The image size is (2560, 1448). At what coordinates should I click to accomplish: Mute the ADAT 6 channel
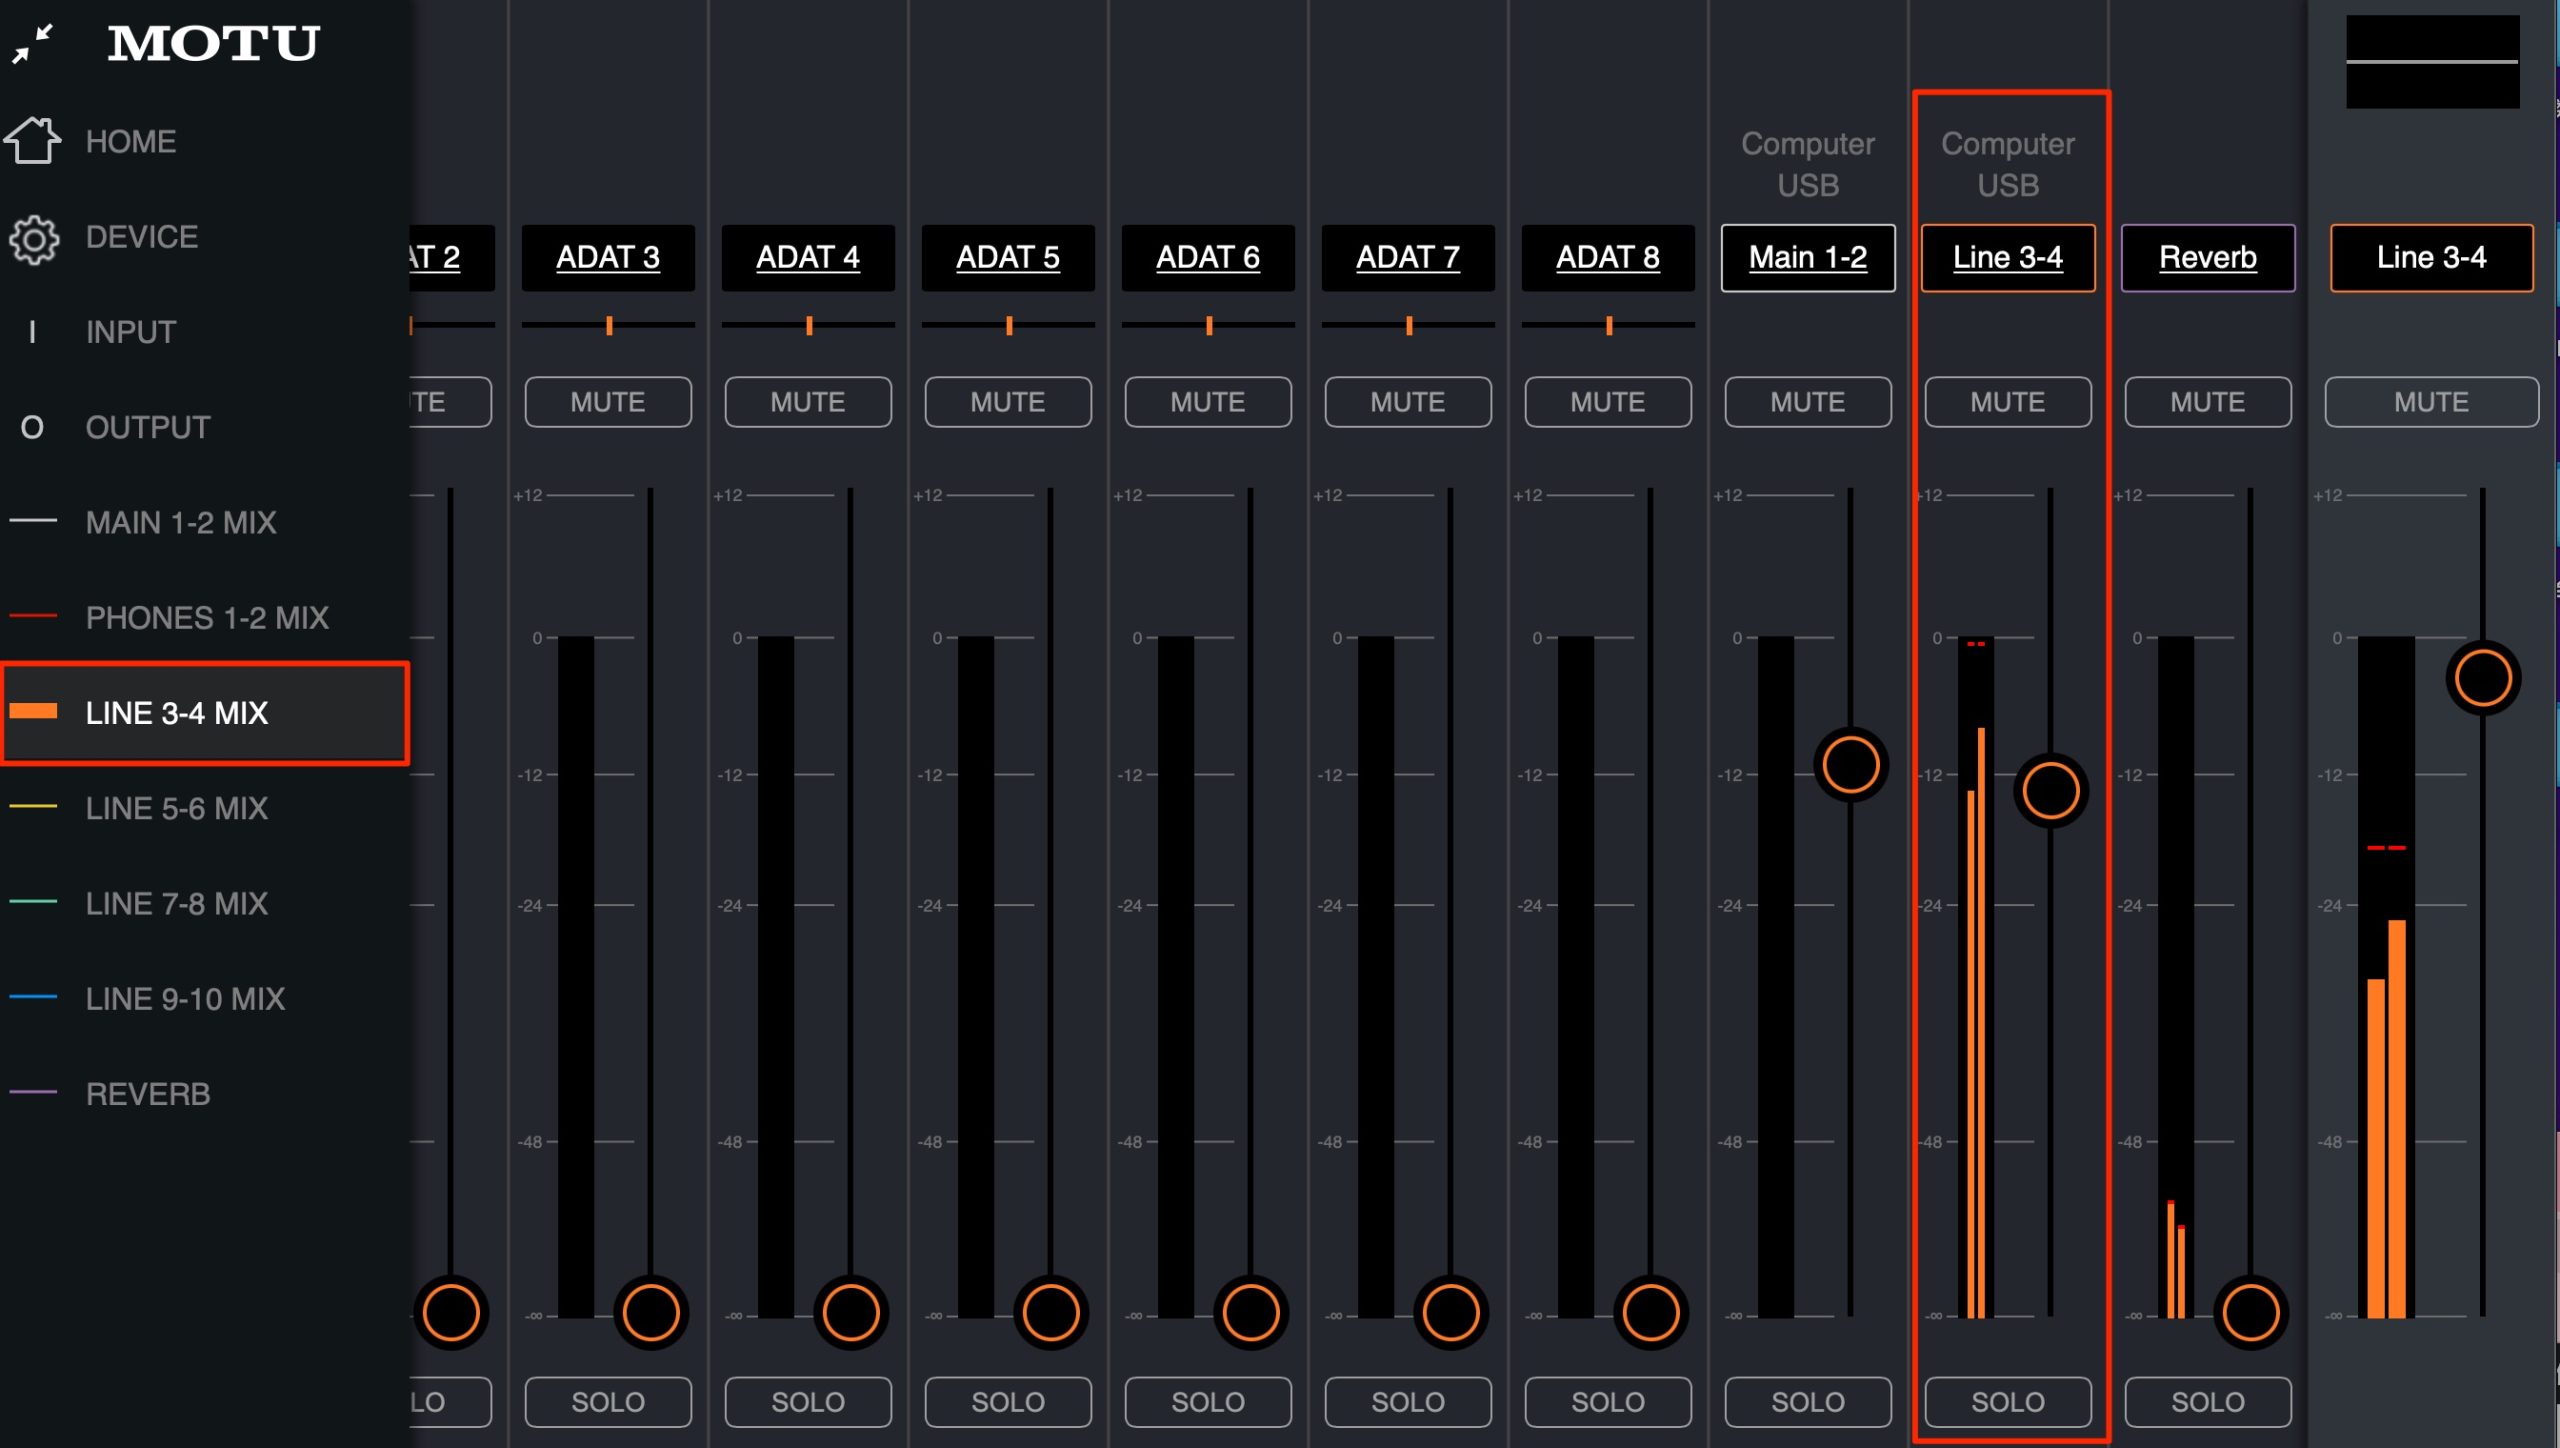[x=1208, y=402]
